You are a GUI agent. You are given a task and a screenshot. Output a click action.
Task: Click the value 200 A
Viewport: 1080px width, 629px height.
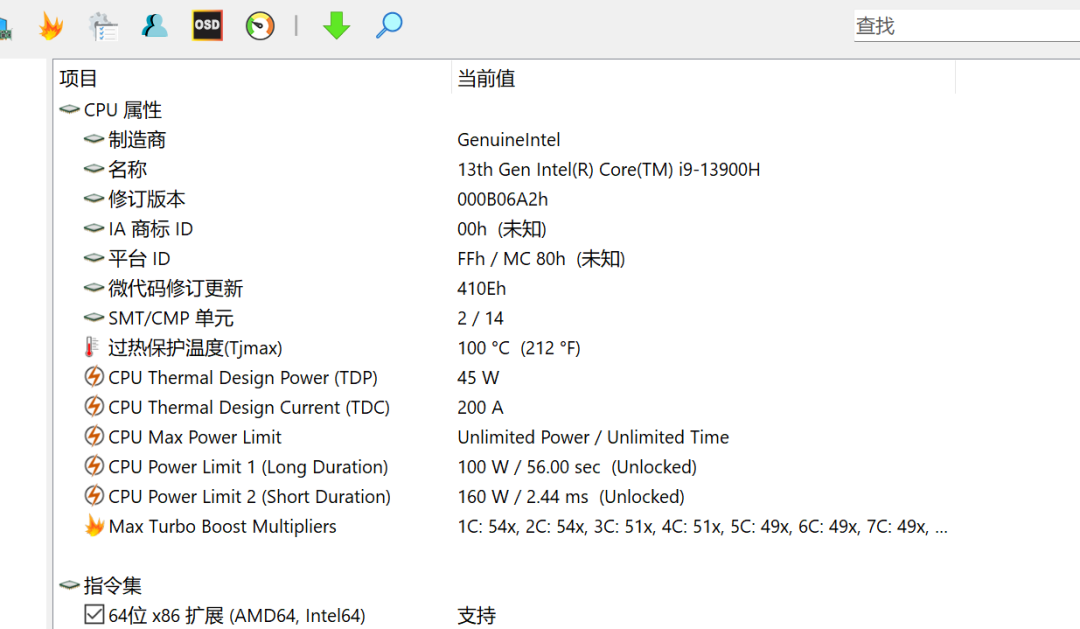point(480,407)
